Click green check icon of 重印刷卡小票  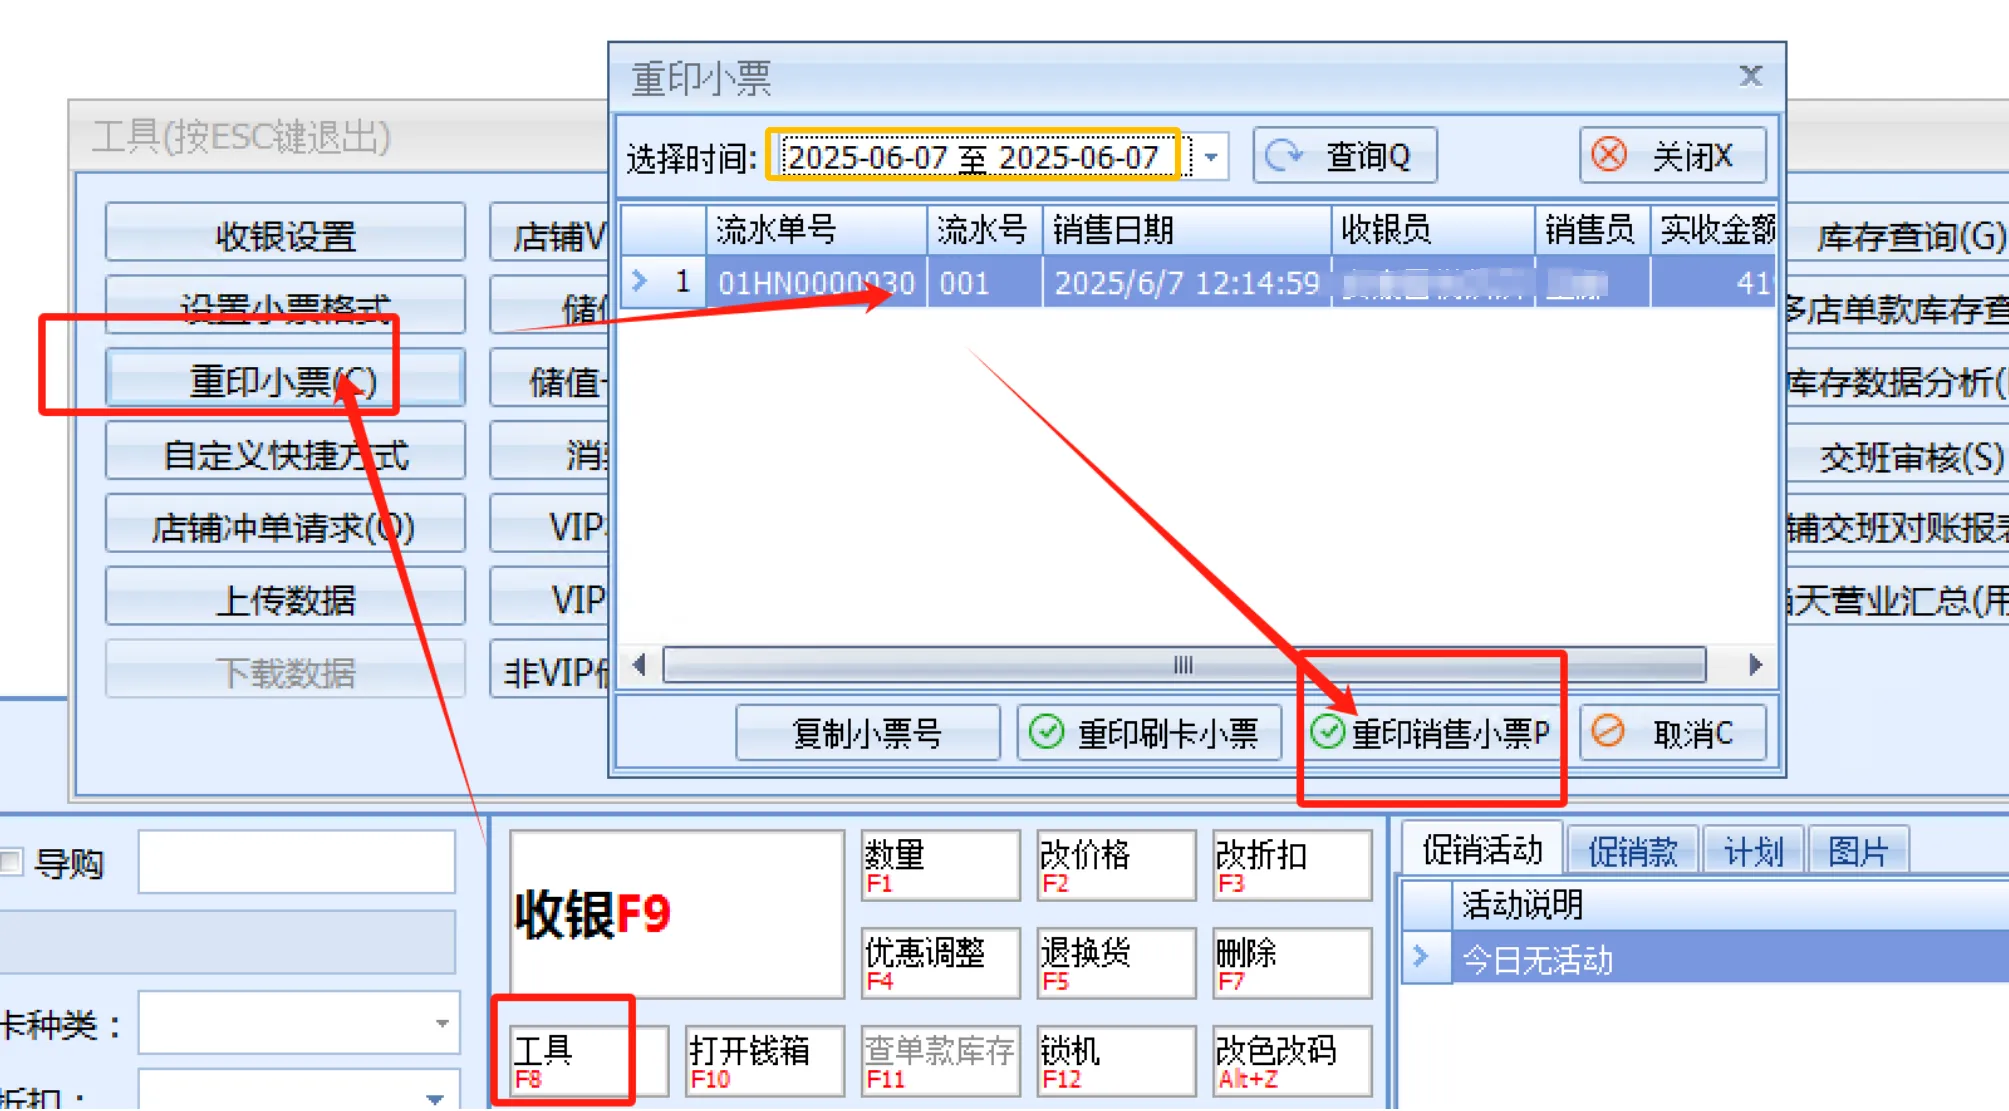click(x=1046, y=732)
